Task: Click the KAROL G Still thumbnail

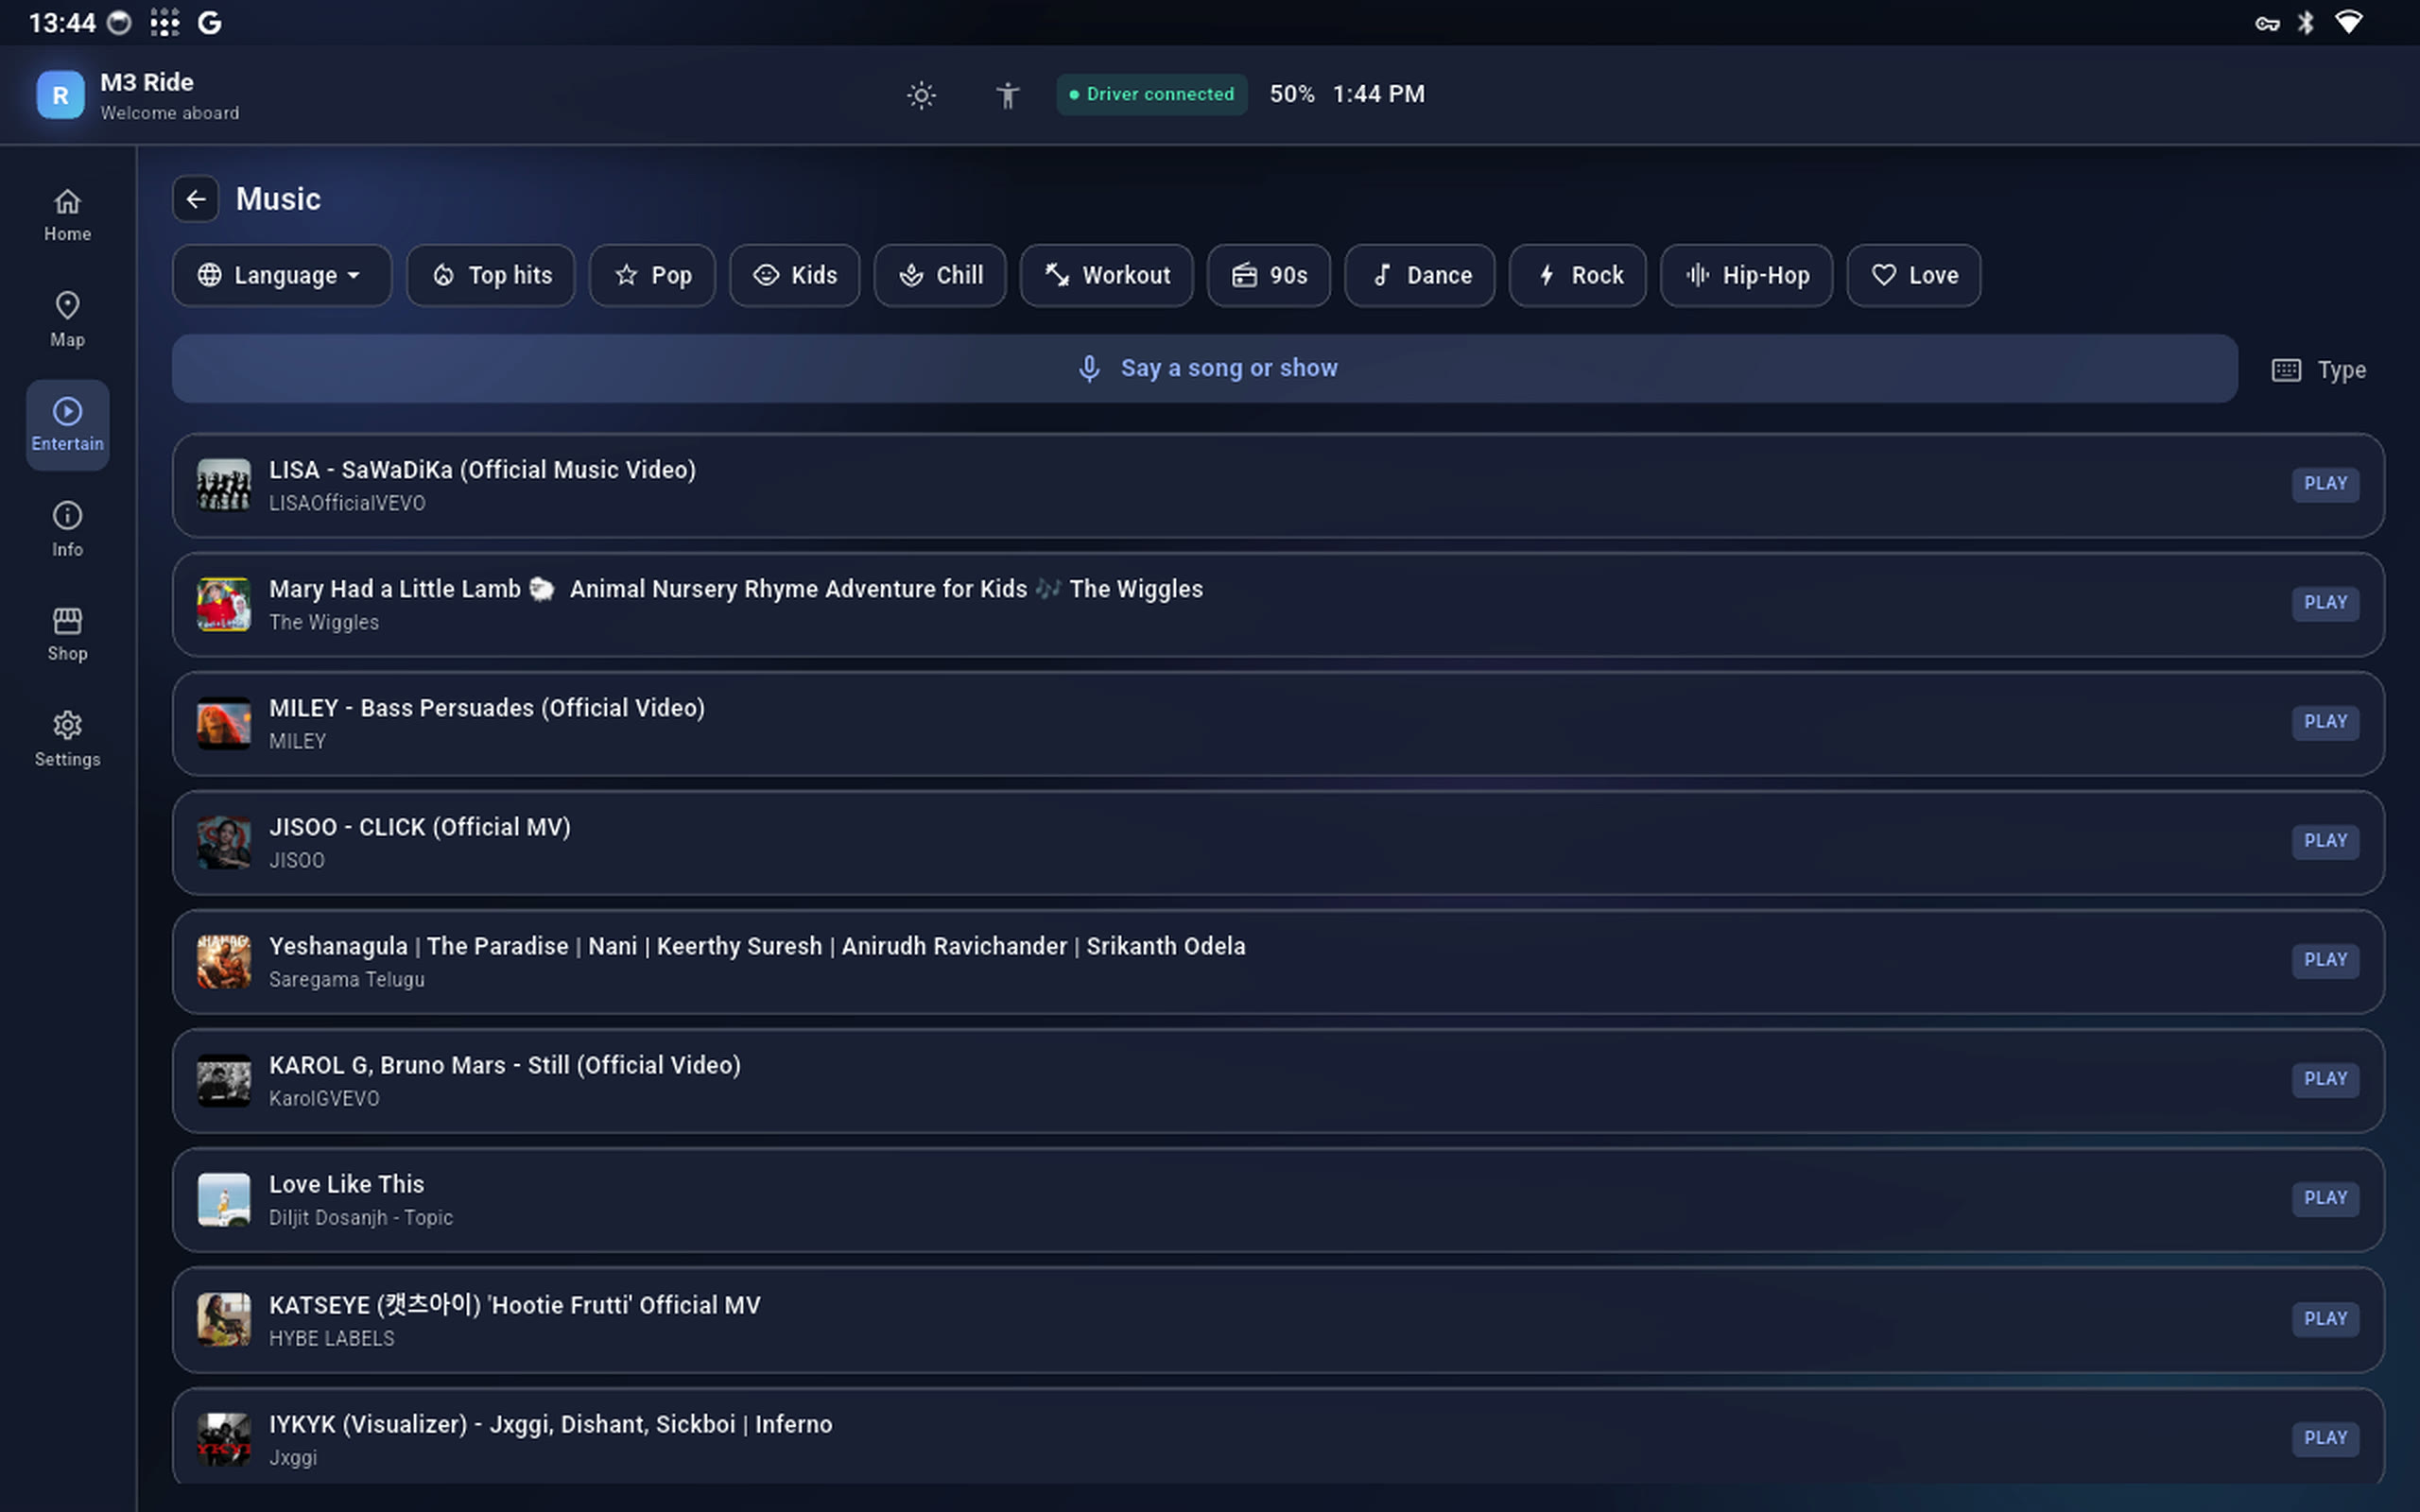Action: click(x=224, y=1080)
